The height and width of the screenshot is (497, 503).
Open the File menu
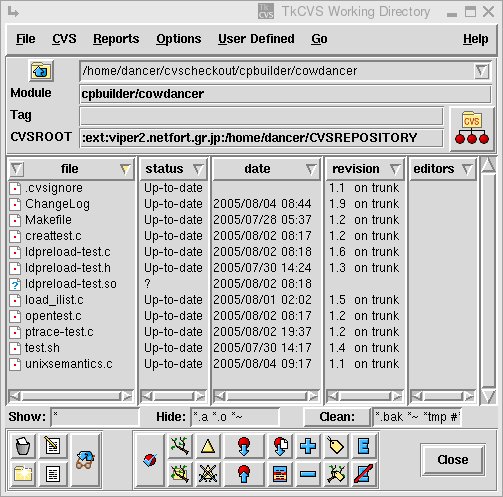click(x=26, y=39)
